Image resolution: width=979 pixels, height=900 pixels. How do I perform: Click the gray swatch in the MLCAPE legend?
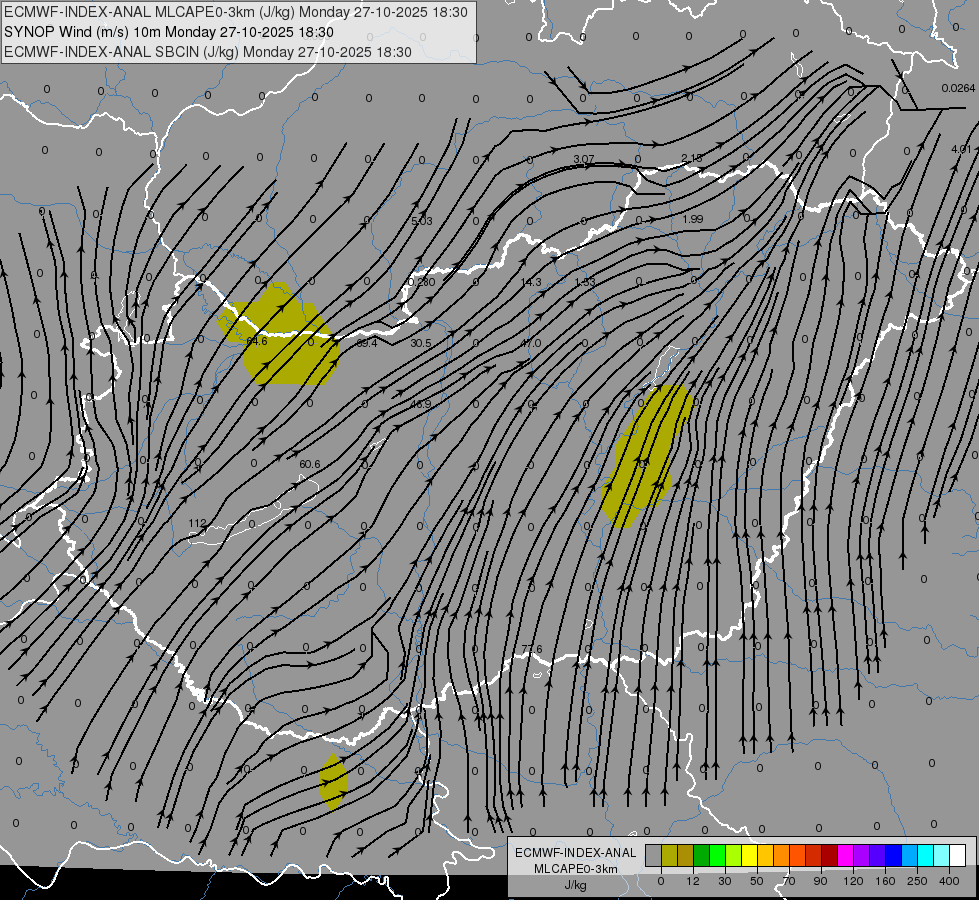654,855
